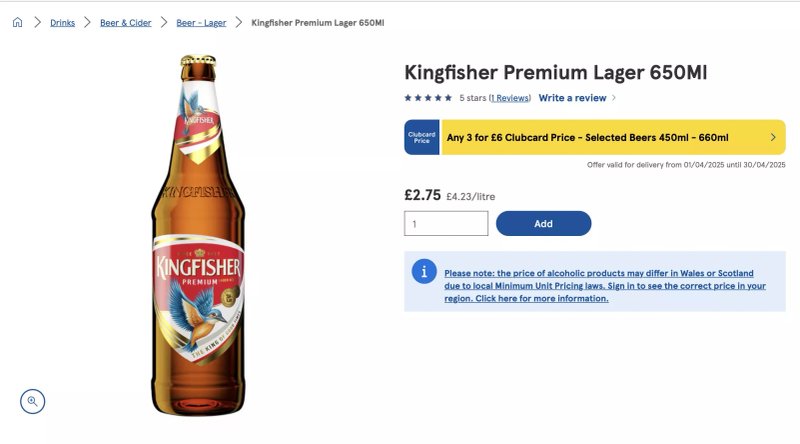This screenshot has height=444, width=800.
Task: Open Any 3 for £6 Clubcard offer banner
Action: [595, 137]
